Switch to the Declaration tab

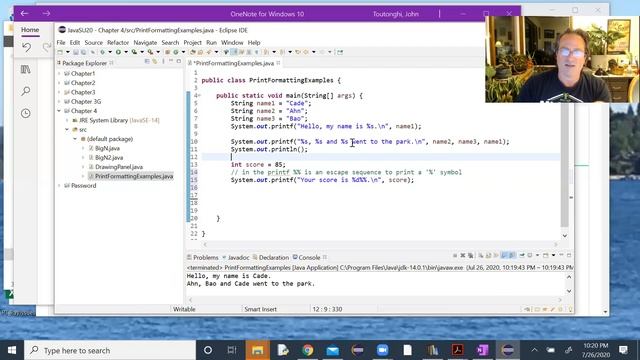(271, 258)
